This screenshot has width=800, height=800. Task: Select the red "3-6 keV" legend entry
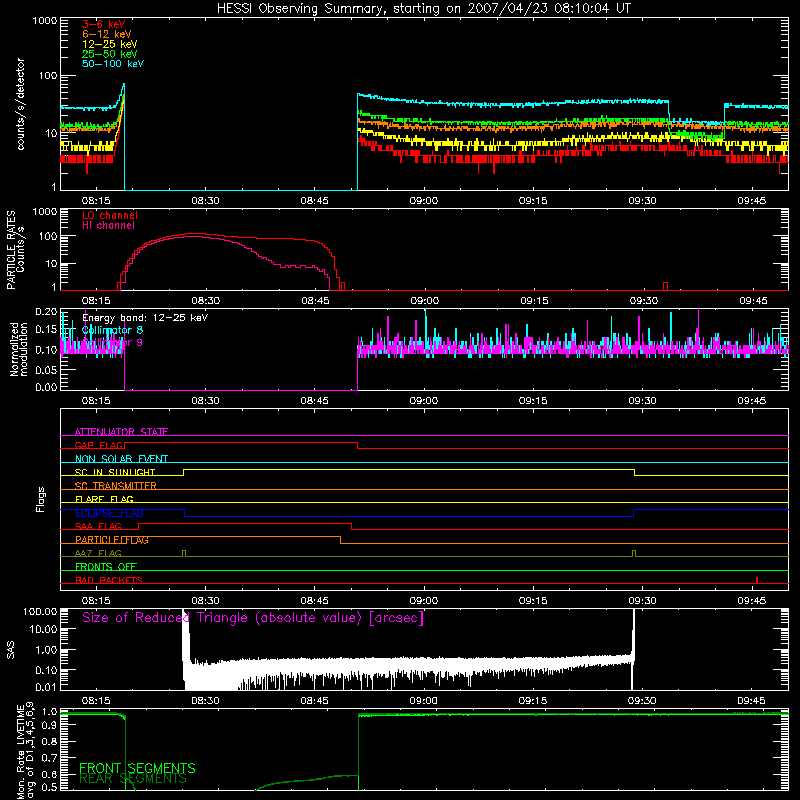104,24
